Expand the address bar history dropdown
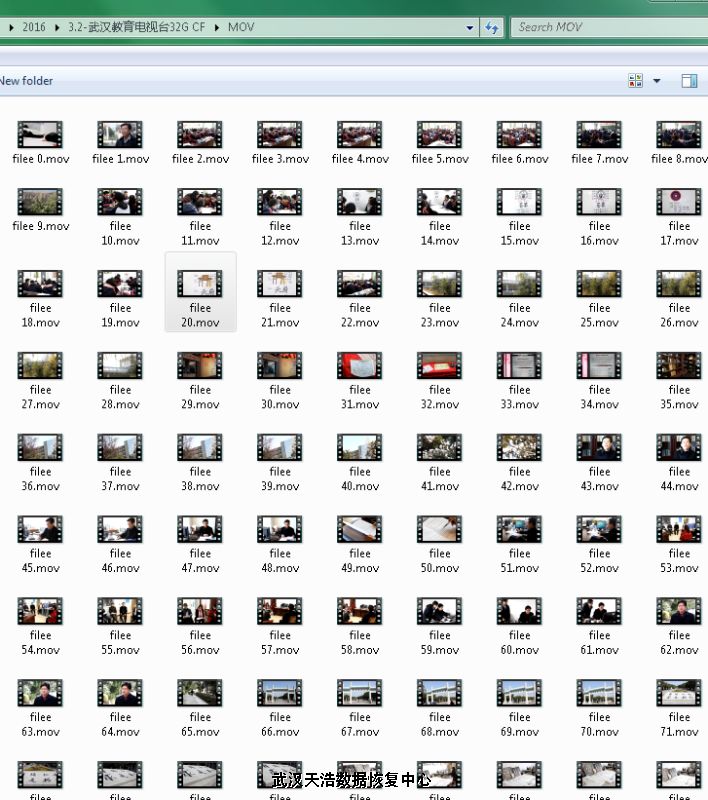Screen dimensions: 708x800 click(x=470, y=28)
